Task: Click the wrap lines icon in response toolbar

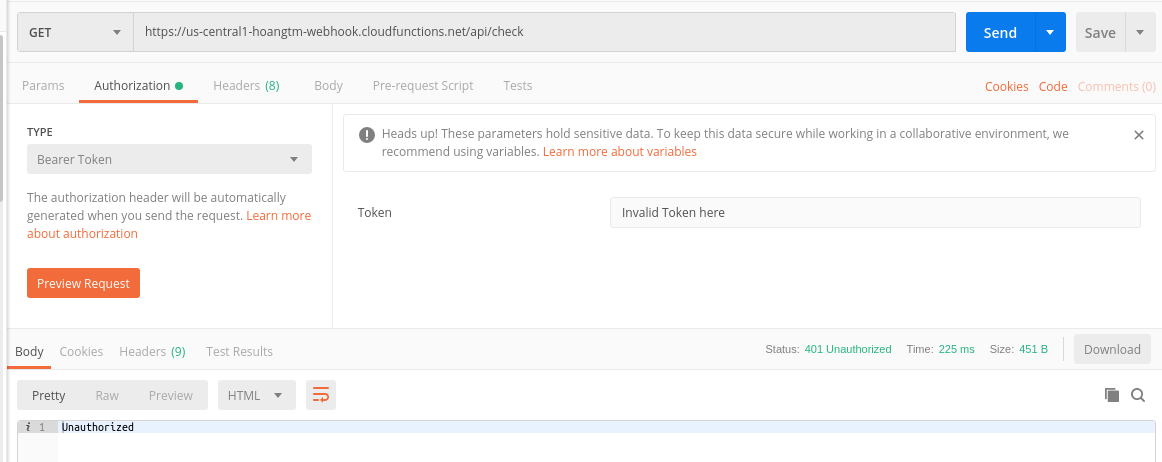Action: tap(321, 395)
